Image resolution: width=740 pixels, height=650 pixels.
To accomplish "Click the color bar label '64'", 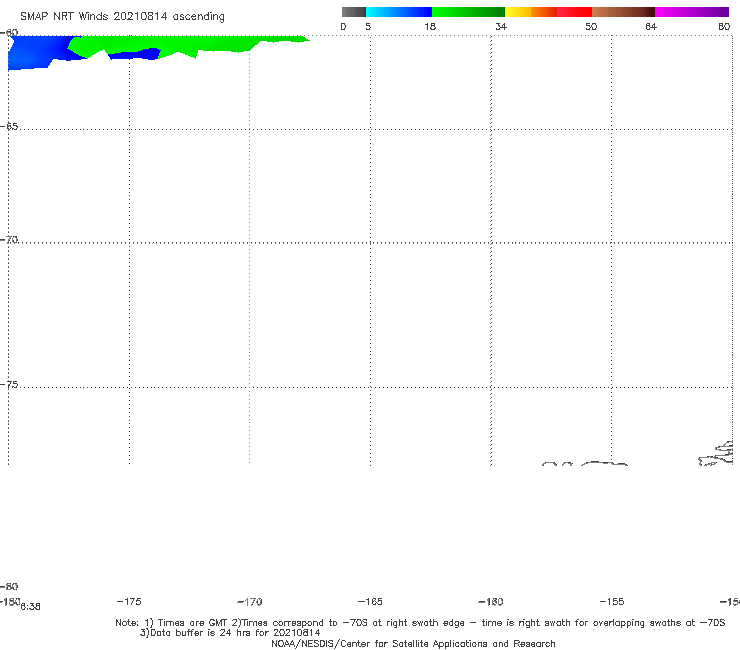I will (x=651, y=26).
